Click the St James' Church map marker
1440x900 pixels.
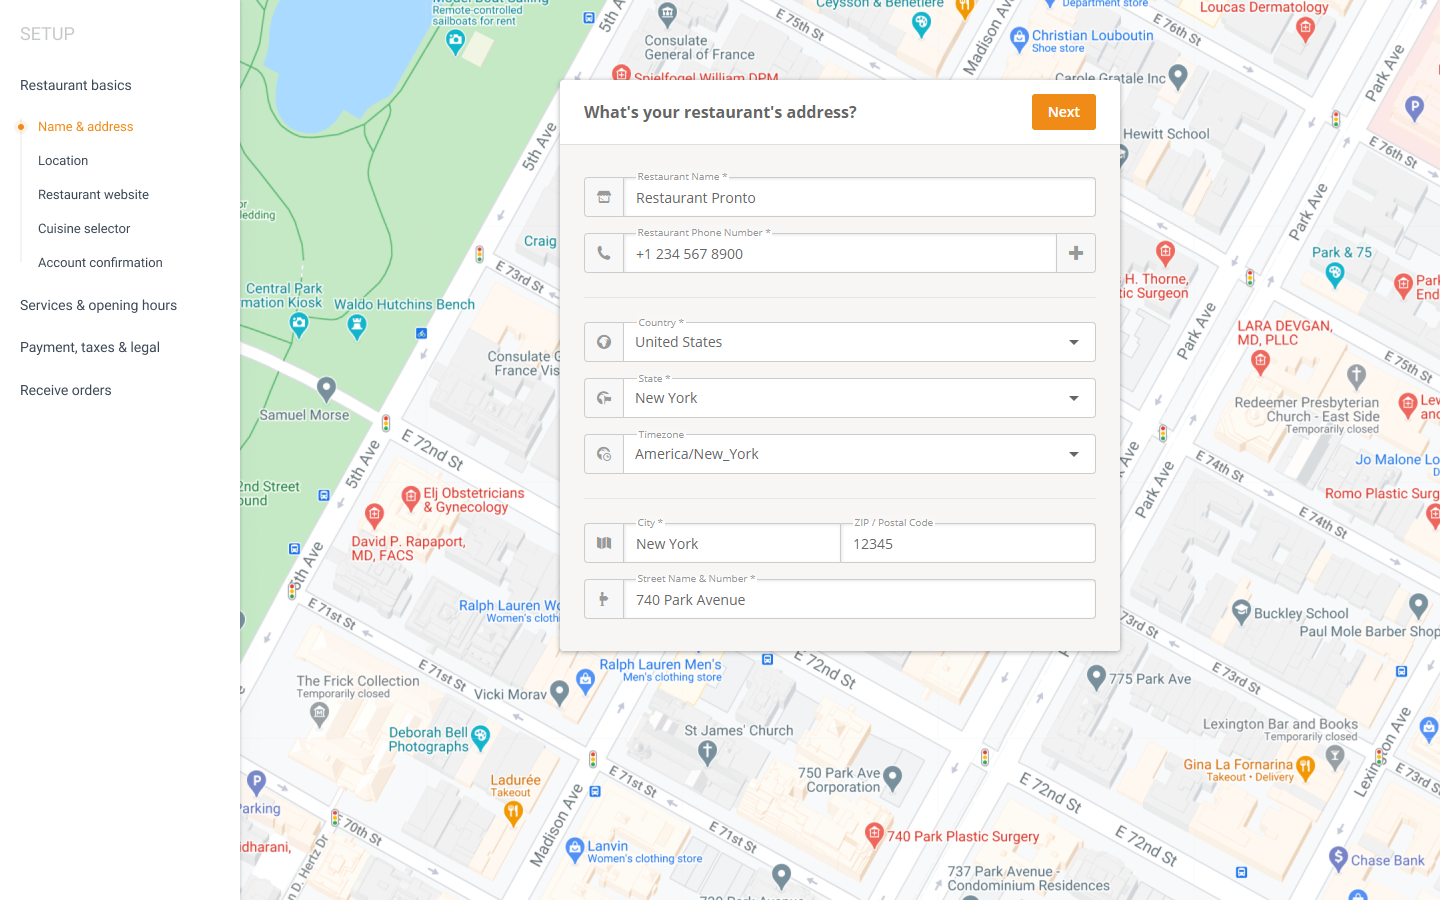coord(708,751)
